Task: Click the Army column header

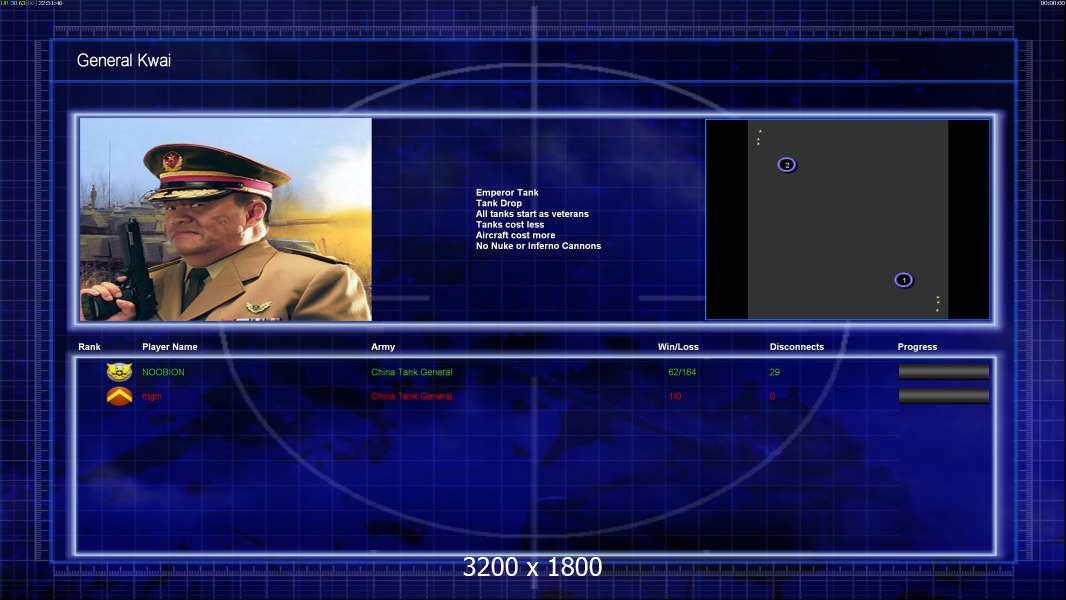Action: (383, 347)
